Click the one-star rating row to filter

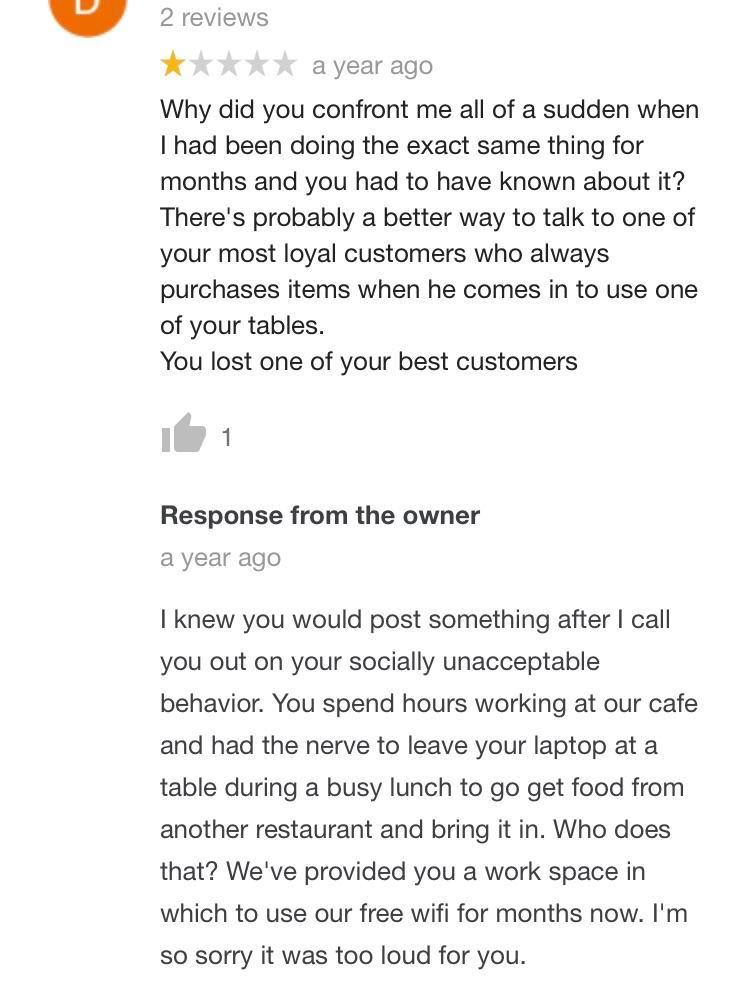click(x=229, y=64)
